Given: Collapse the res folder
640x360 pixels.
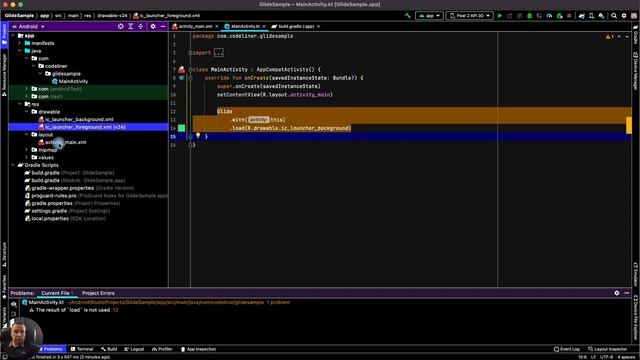Looking at the screenshot, I should [x=20, y=104].
